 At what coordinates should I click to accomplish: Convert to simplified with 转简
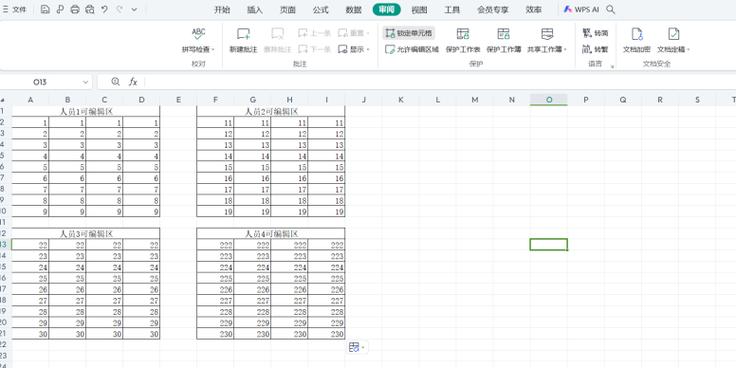595,33
